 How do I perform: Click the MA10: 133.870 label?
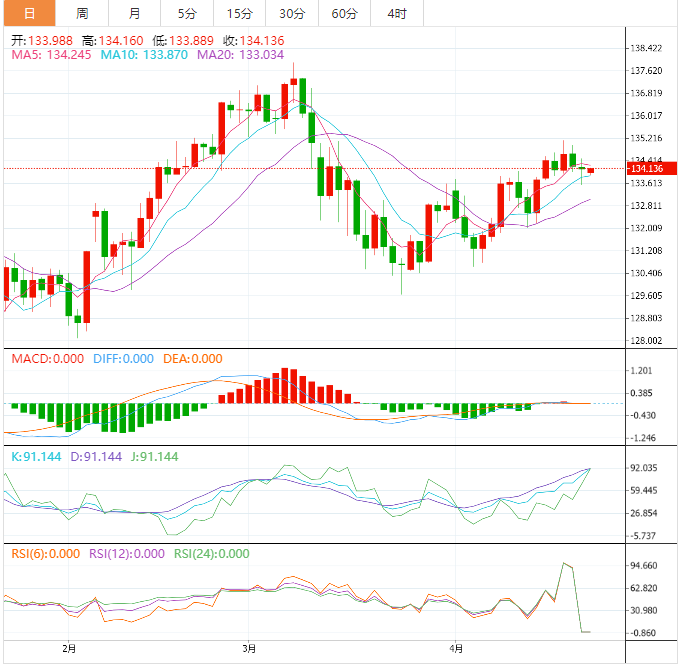pyautogui.click(x=144, y=55)
